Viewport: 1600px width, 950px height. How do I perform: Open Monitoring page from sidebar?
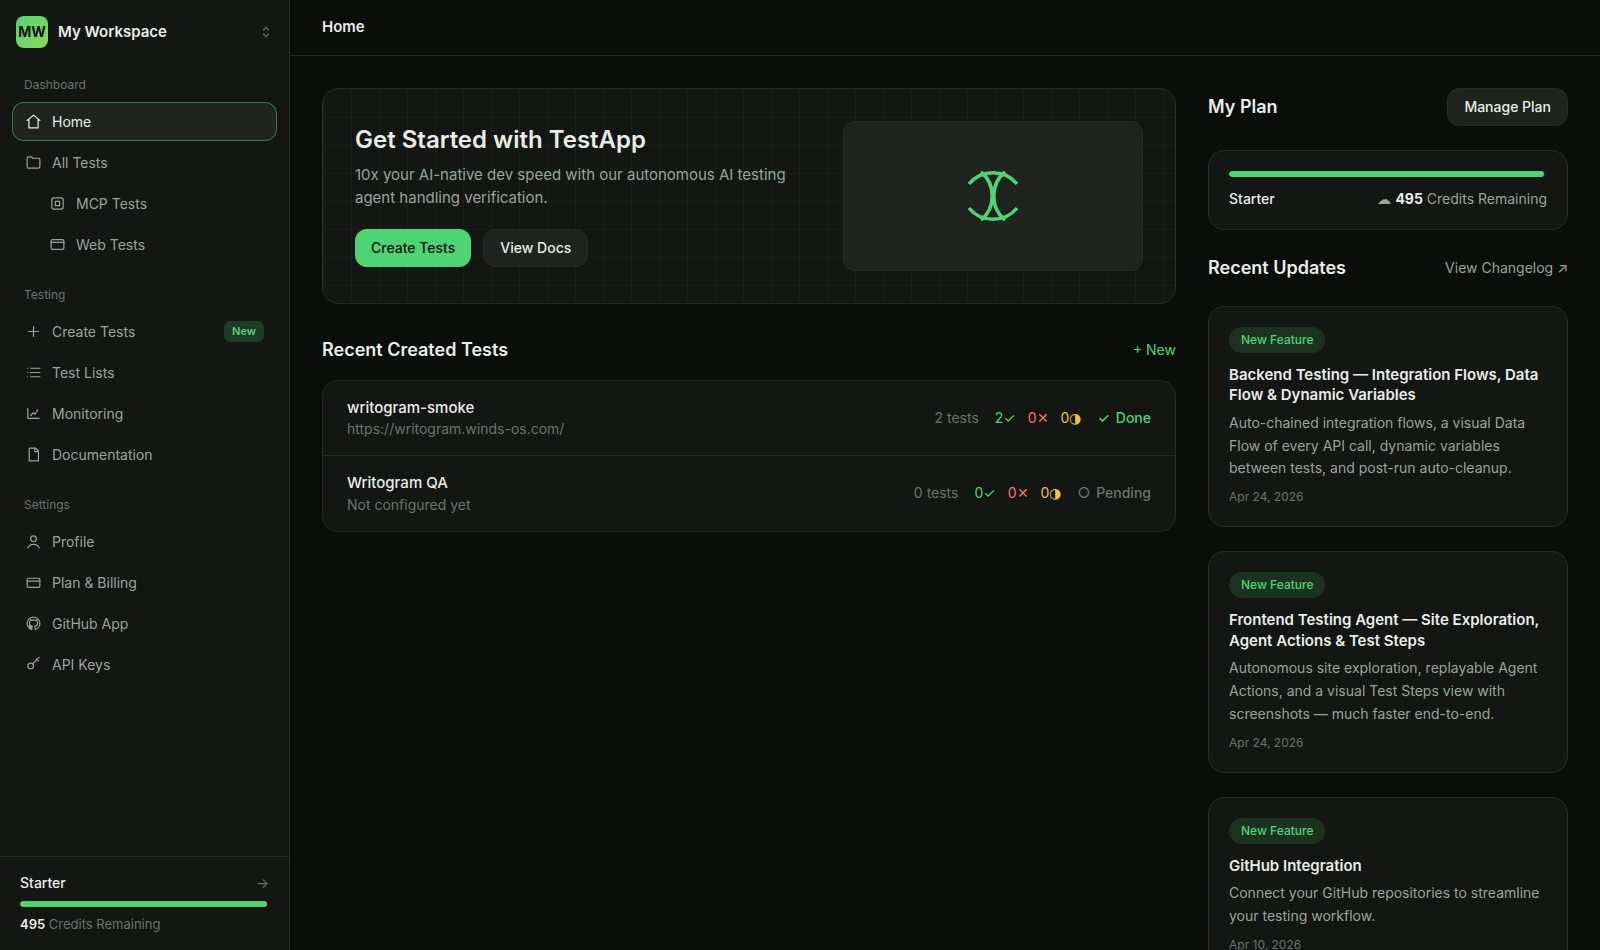[x=145, y=414]
